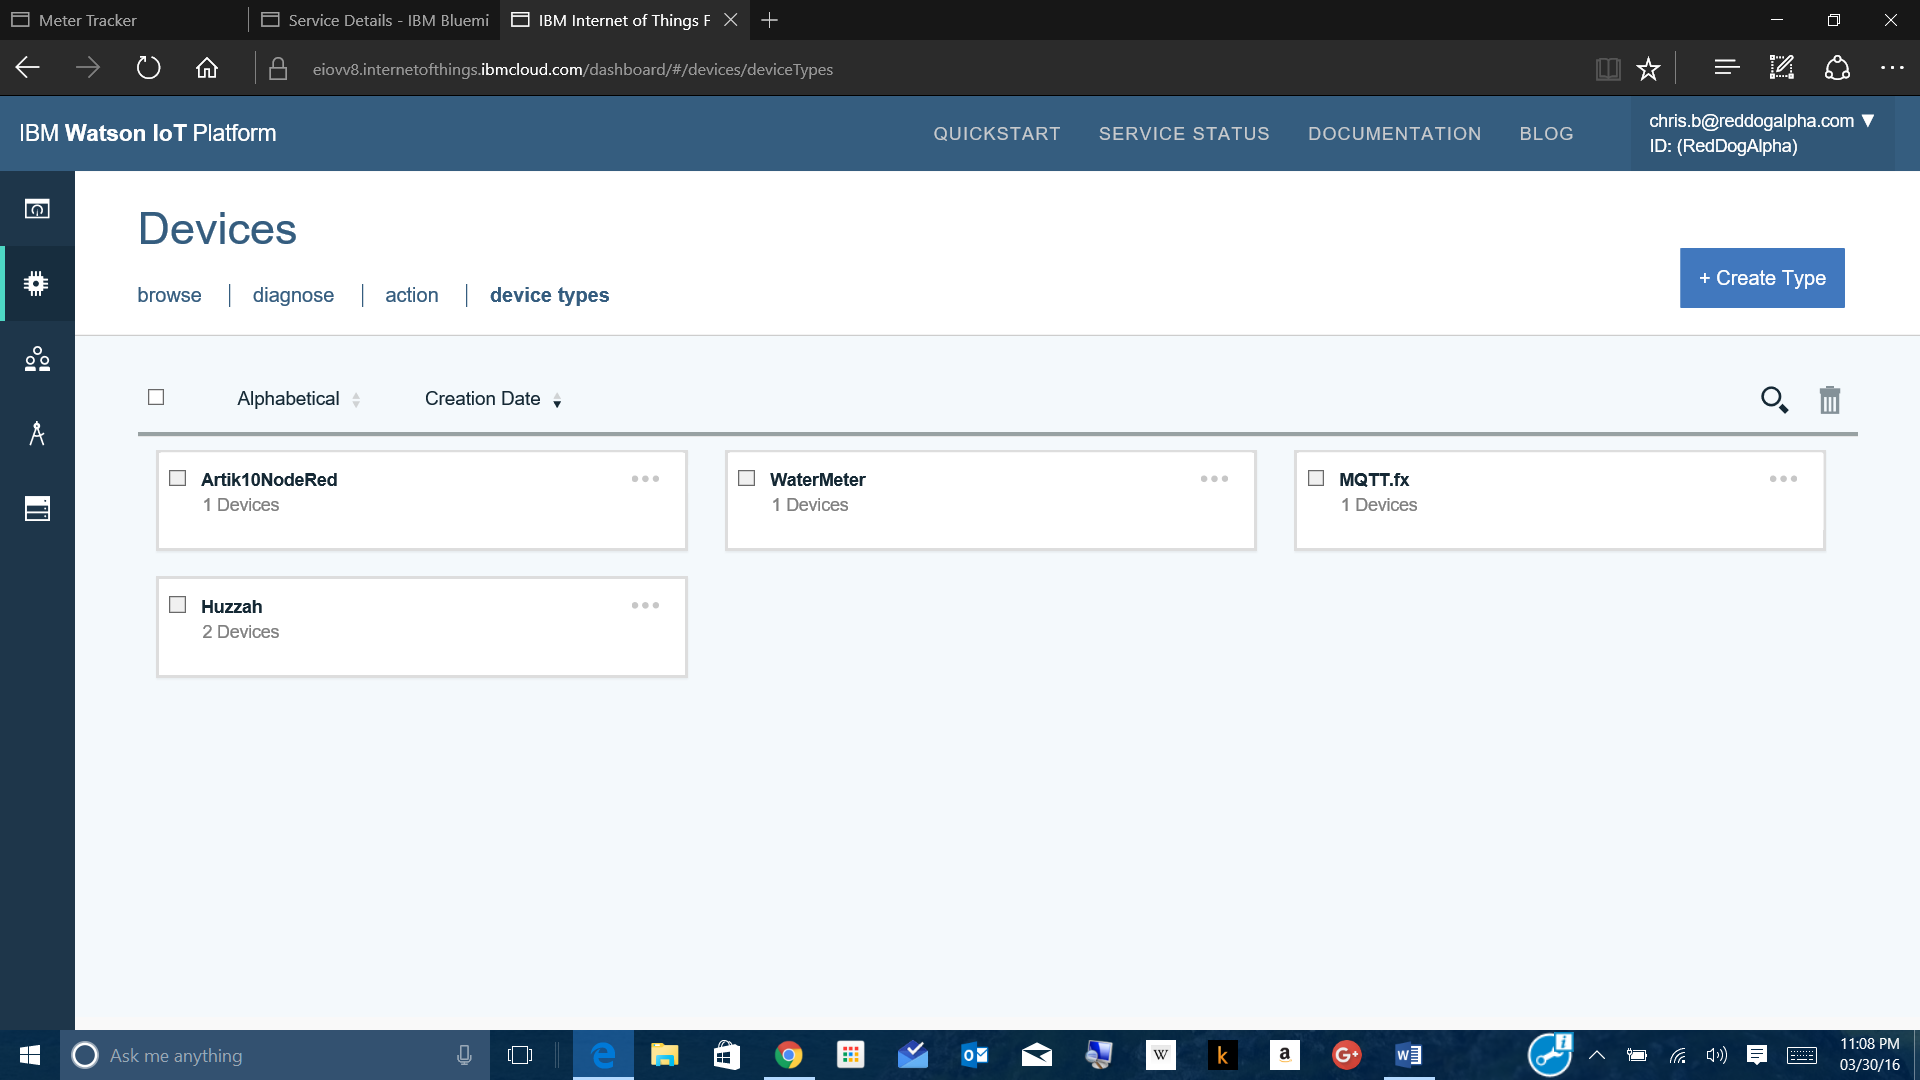The height and width of the screenshot is (1080, 1920).
Task: Check the WaterMeter checkbox
Action: tap(746, 478)
